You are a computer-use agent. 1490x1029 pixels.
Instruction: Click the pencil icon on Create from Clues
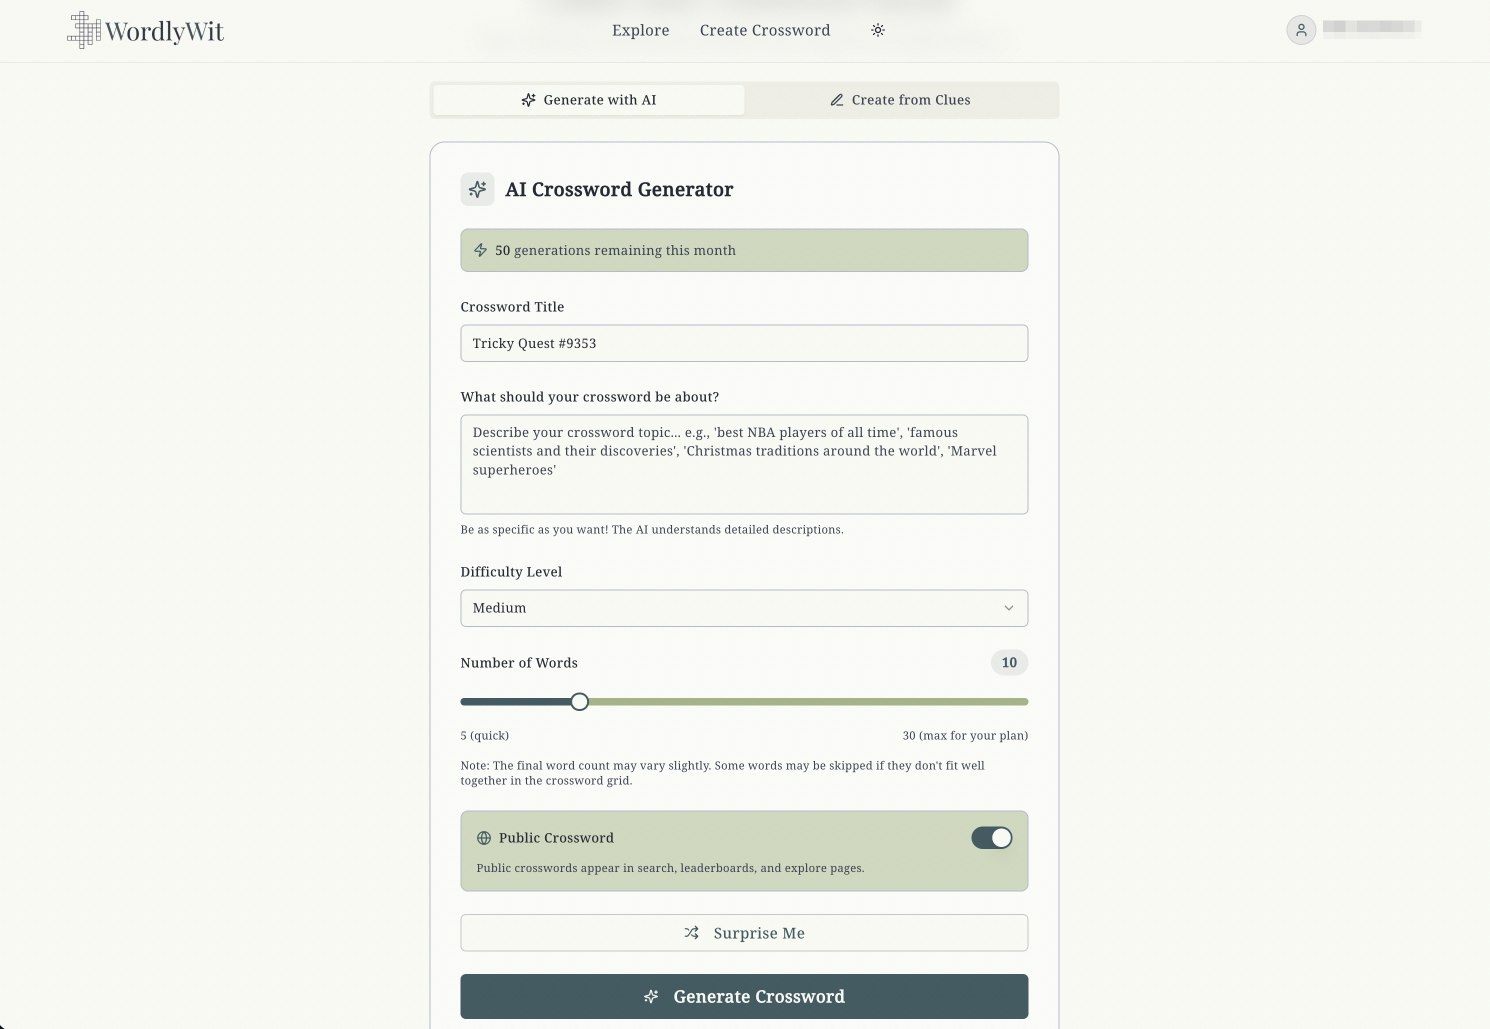pyautogui.click(x=837, y=100)
